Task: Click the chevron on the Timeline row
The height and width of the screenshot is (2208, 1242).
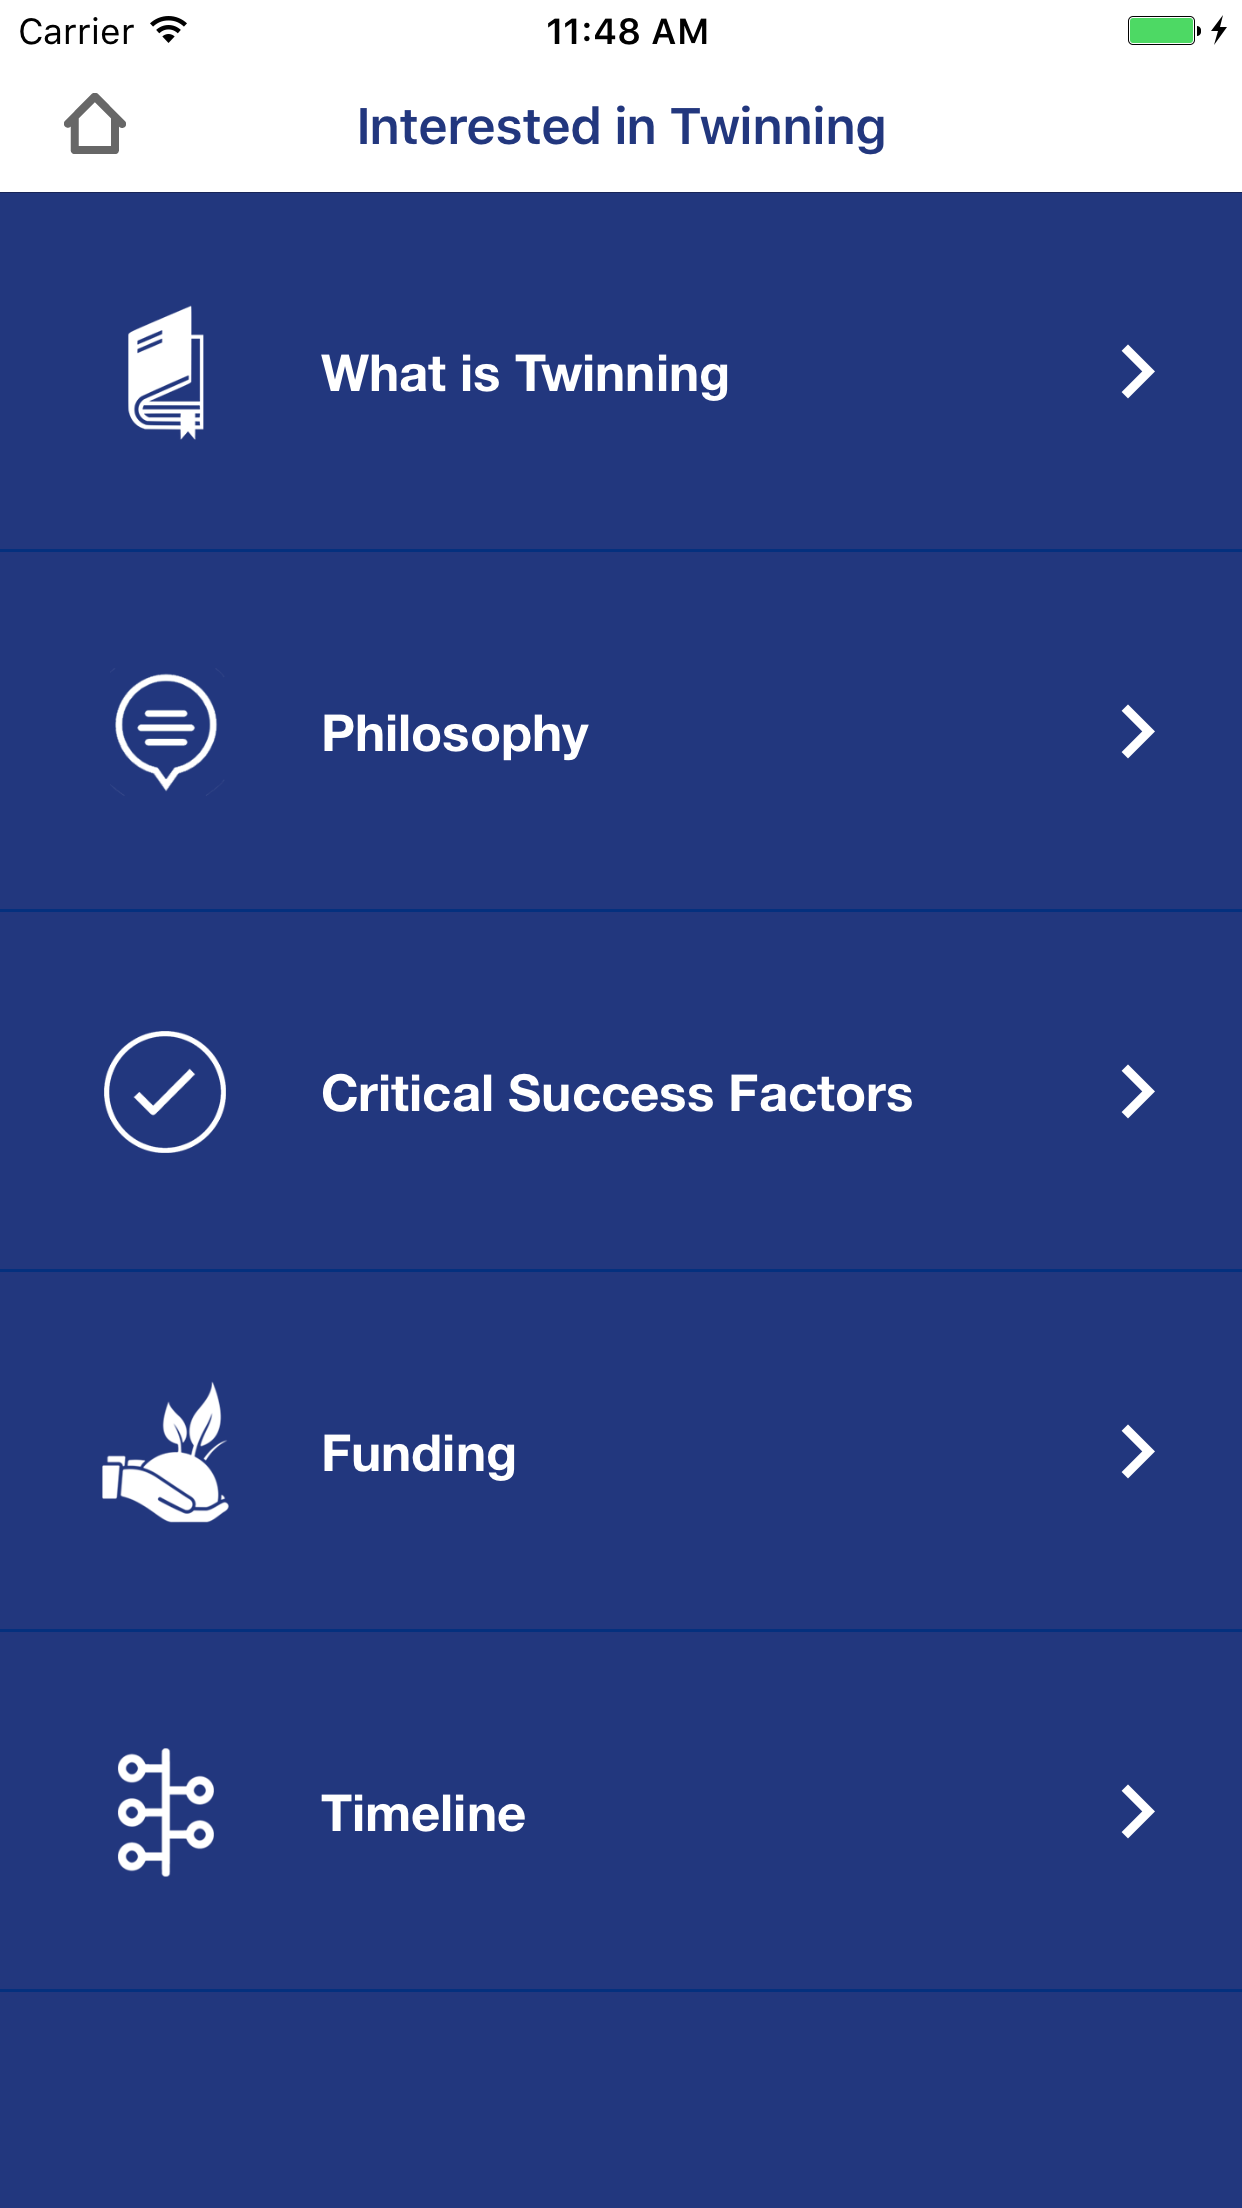Action: click(1137, 1812)
